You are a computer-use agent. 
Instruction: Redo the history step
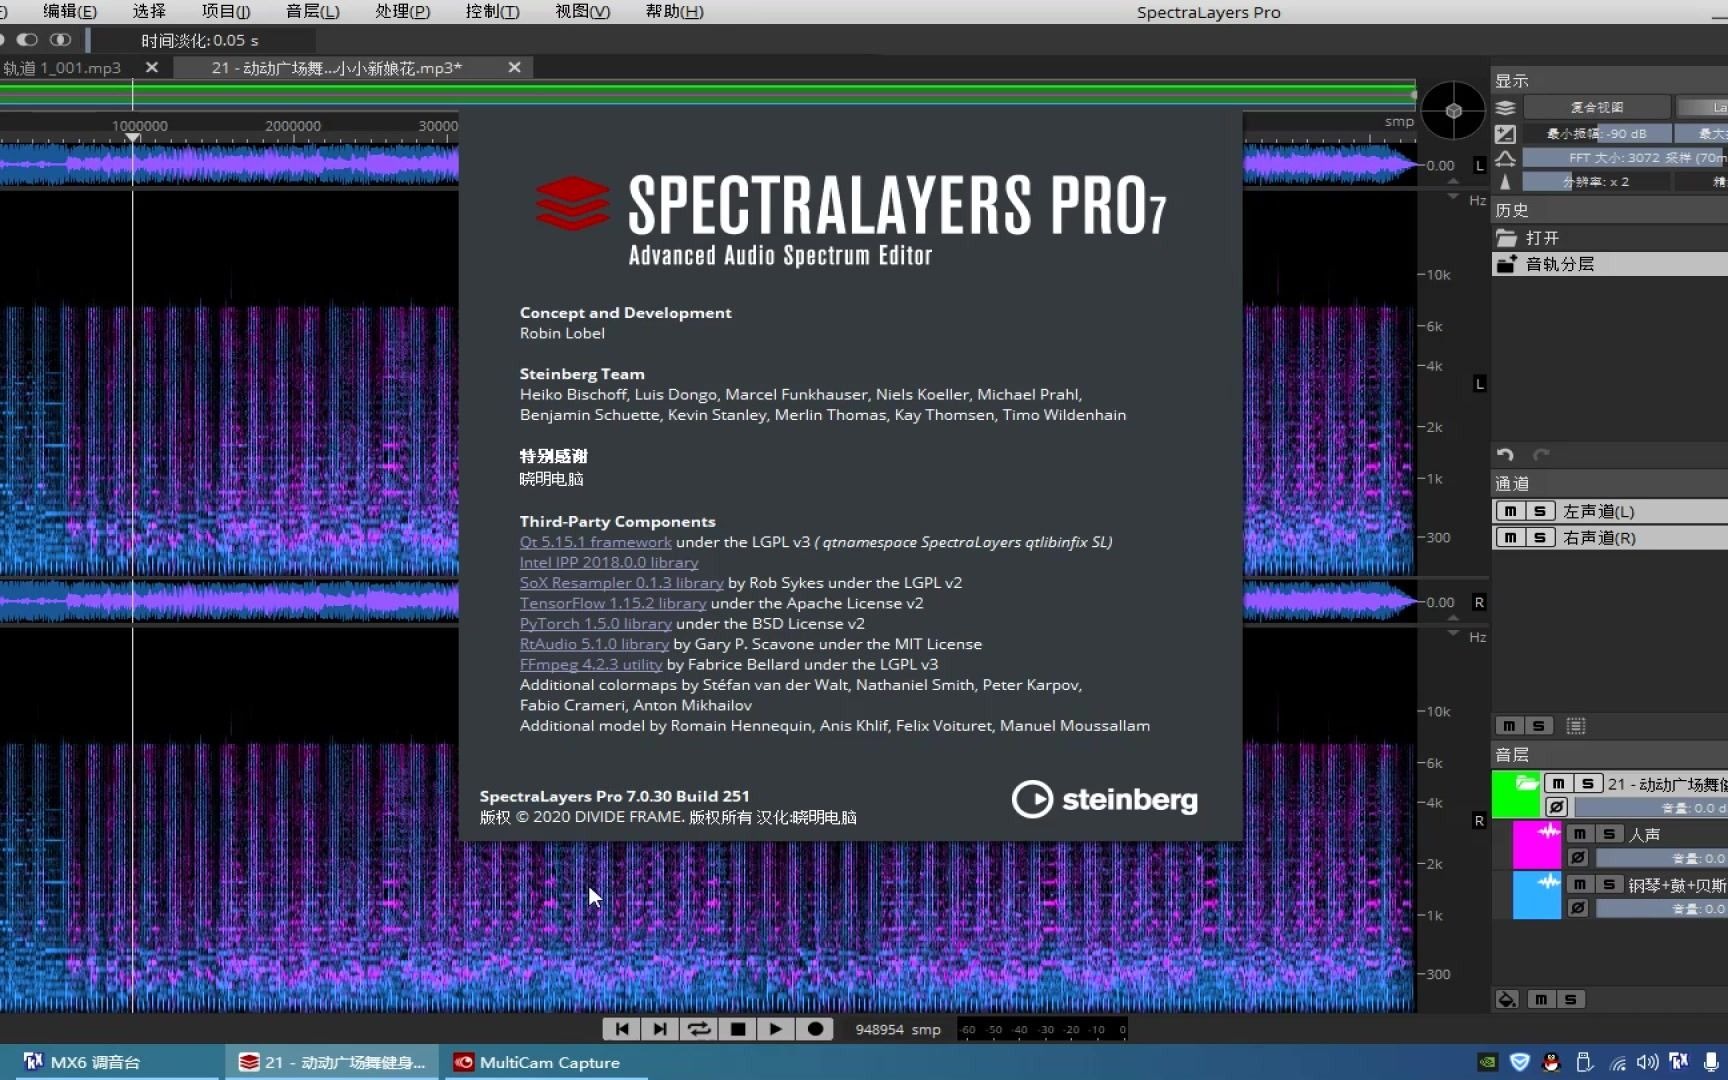(x=1541, y=455)
